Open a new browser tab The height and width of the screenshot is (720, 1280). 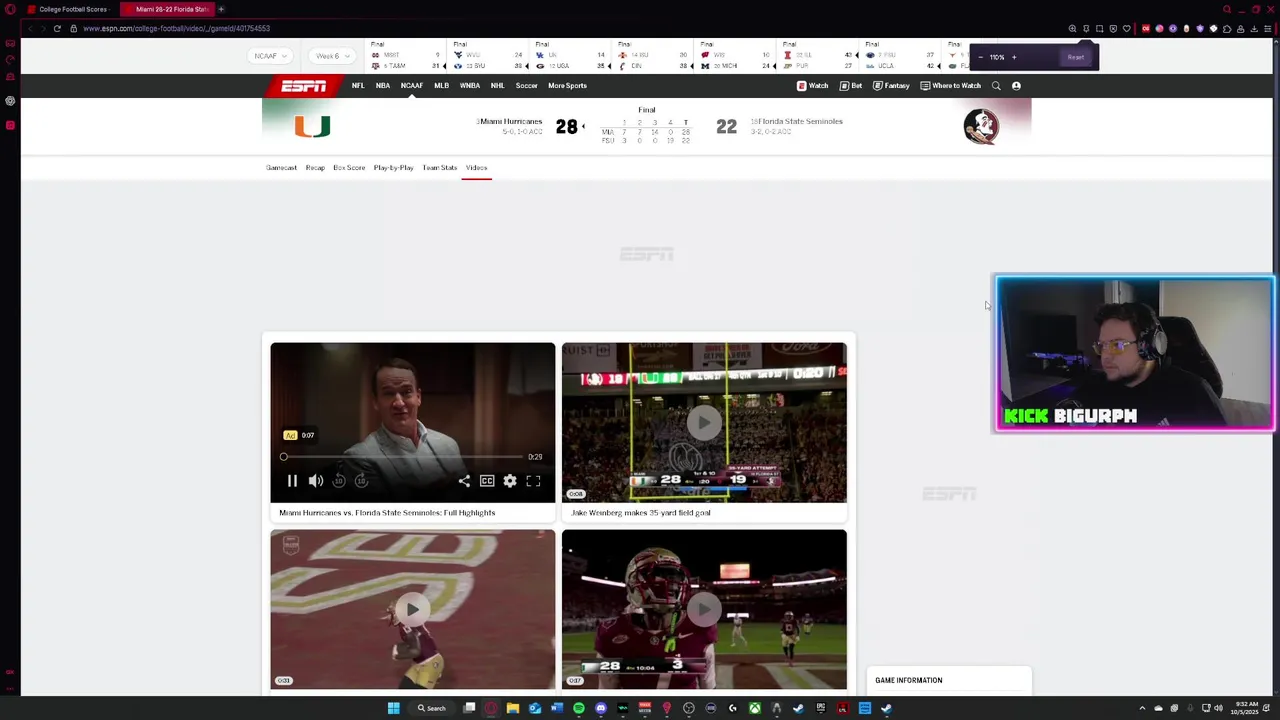click(x=221, y=9)
